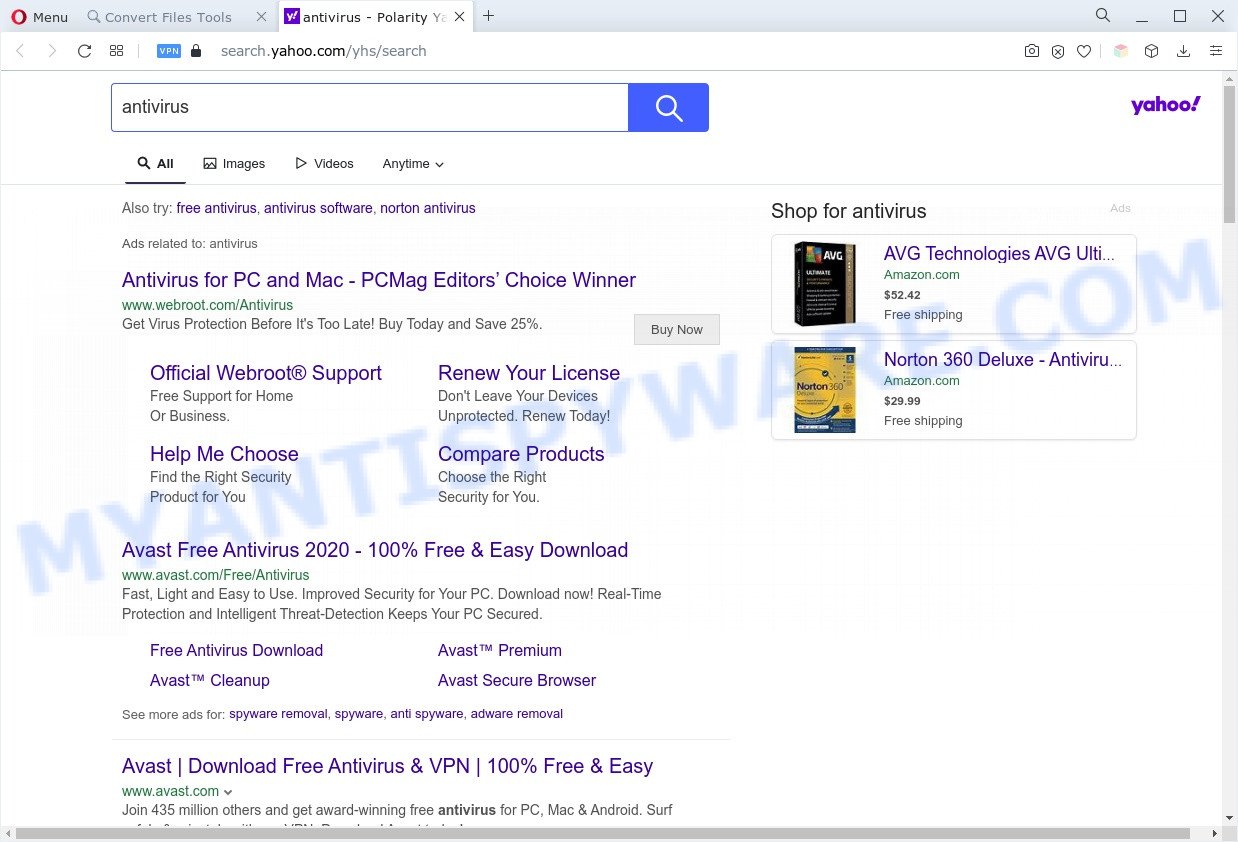The width and height of the screenshot is (1238, 842).
Task: Open the extensions cube icon
Action: (x=1152, y=51)
